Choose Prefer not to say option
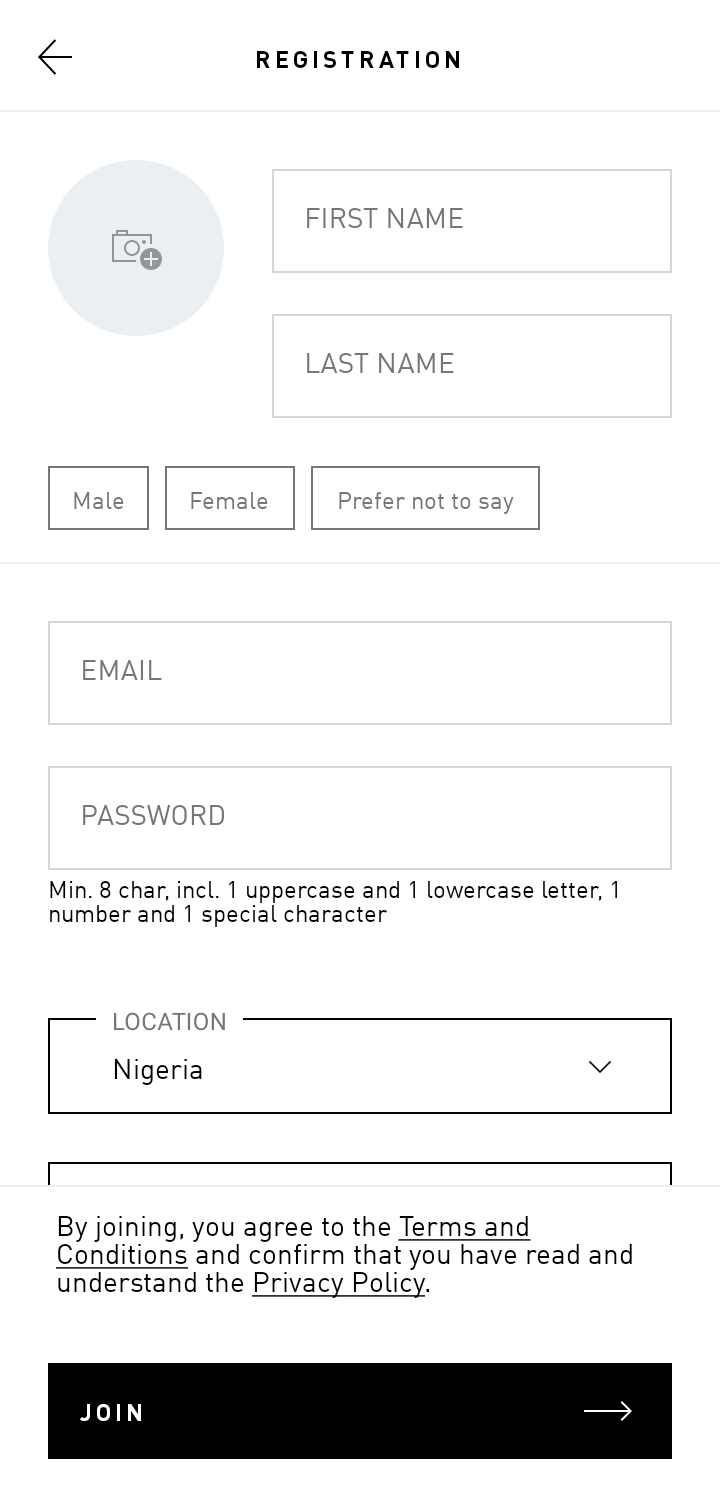 point(425,498)
